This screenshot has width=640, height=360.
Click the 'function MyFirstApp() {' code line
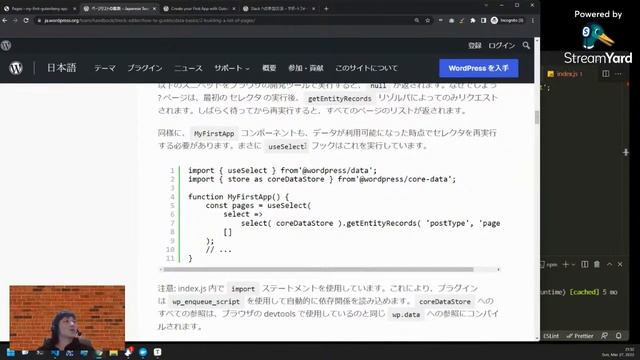[238, 197]
